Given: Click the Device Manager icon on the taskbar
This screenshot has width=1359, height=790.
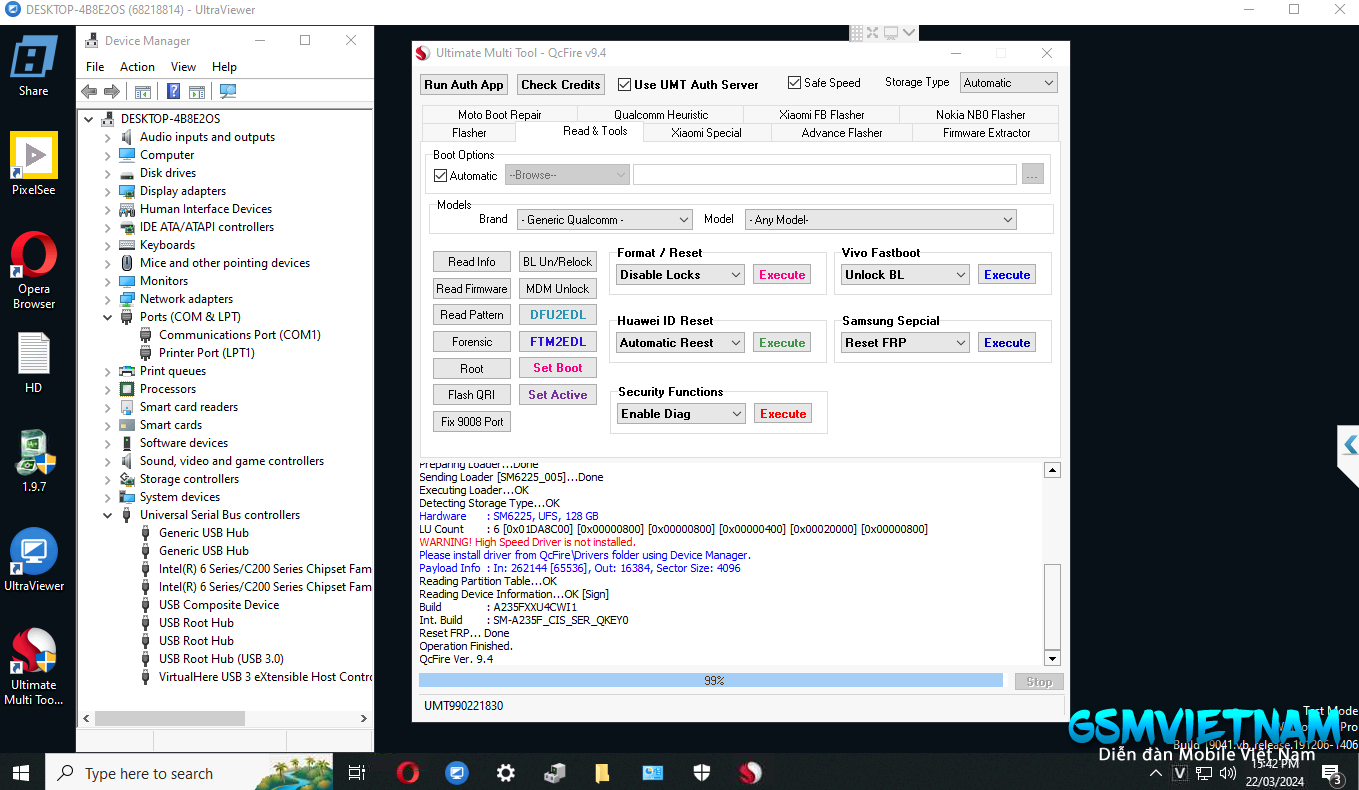Looking at the screenshot, I should click(x=555, y=772).
